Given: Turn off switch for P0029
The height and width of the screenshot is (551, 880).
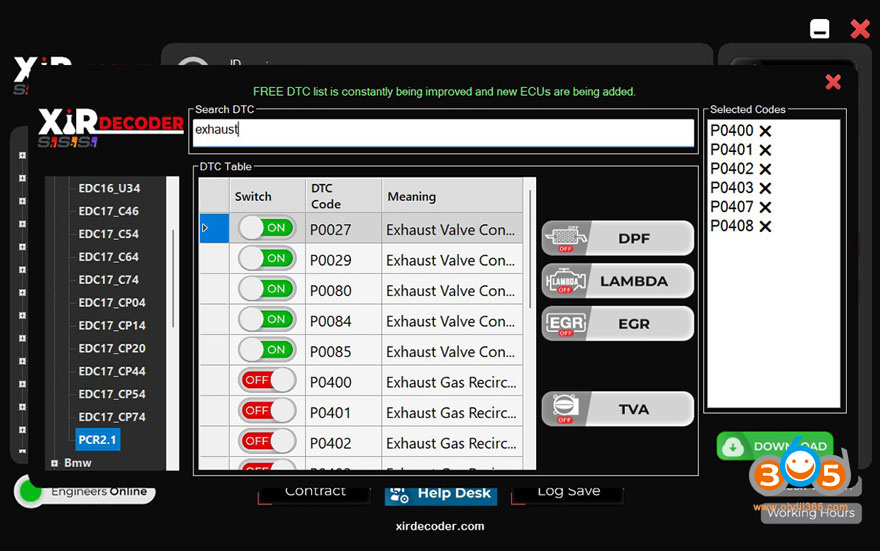Looking at the screenshot, I should [267, 258].
